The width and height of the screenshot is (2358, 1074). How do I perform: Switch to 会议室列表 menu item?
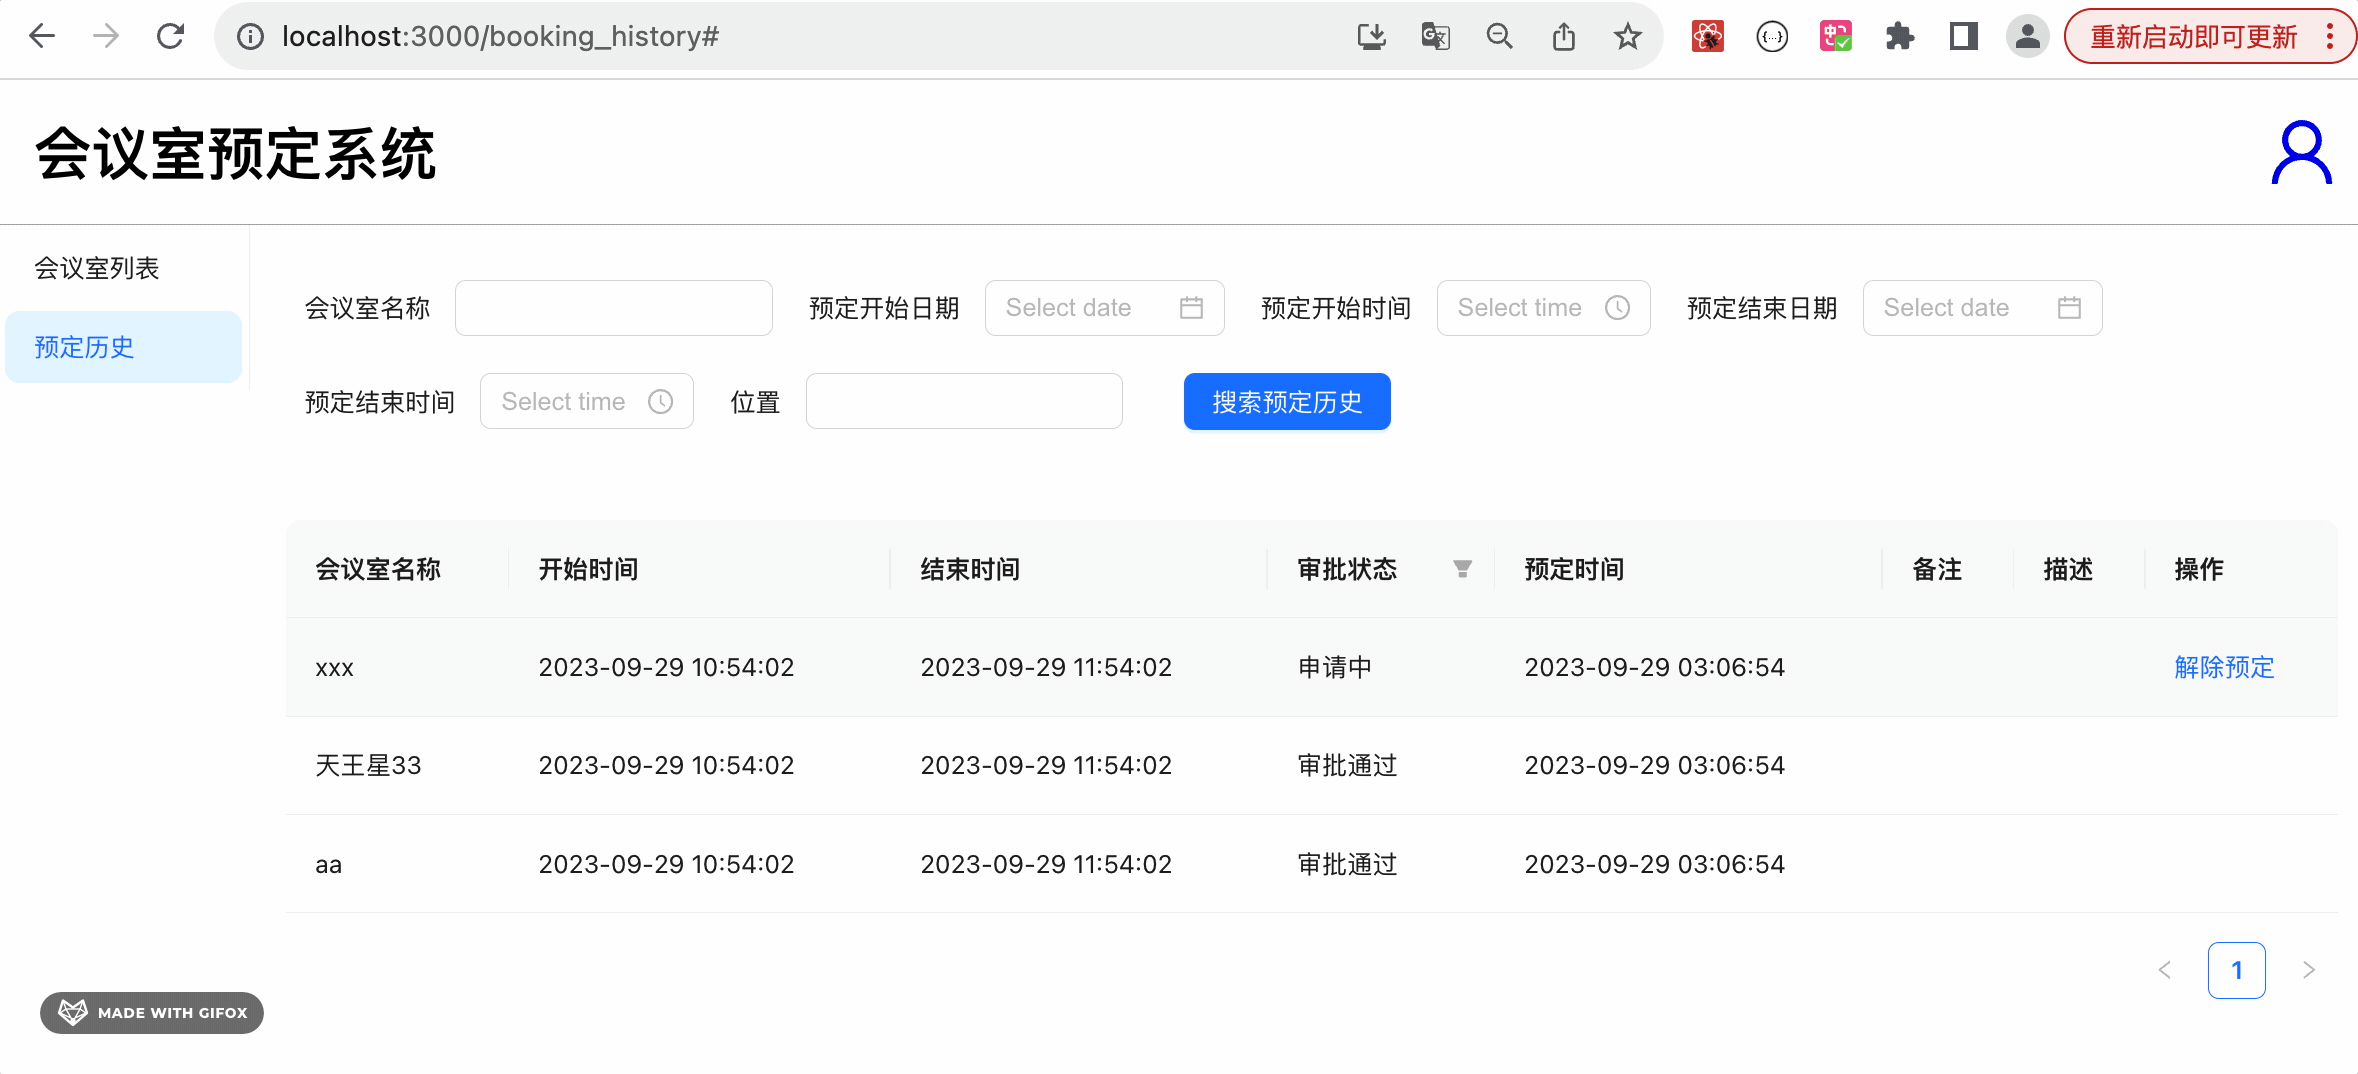pos(97,268)
